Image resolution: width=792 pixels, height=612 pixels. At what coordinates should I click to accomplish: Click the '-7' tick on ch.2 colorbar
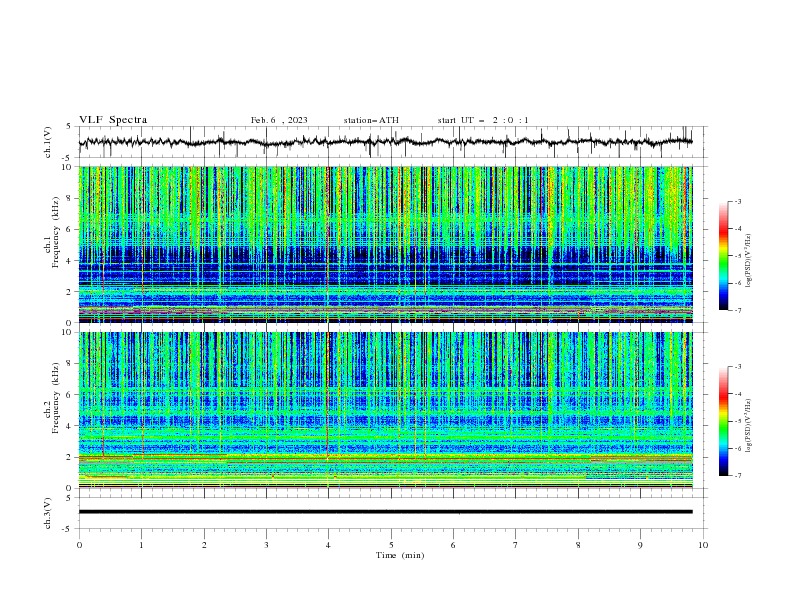point(737,476)
